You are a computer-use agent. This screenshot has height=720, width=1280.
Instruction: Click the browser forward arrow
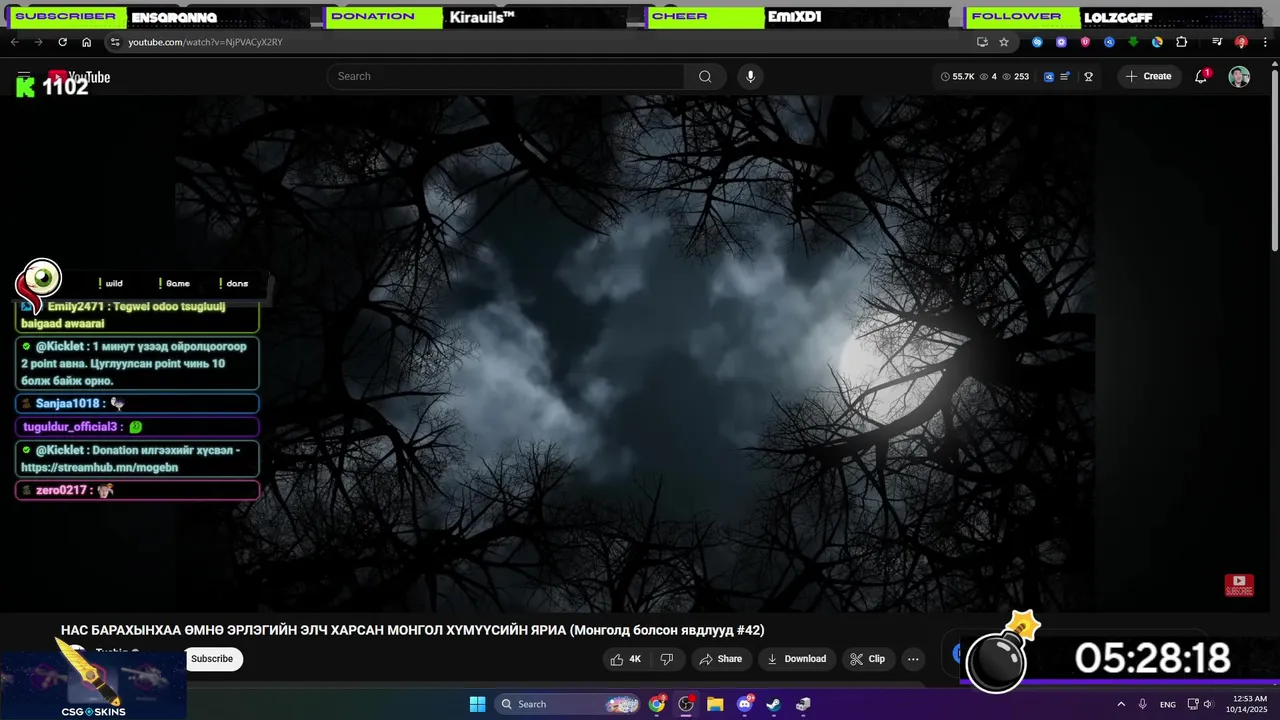(38, 42)
